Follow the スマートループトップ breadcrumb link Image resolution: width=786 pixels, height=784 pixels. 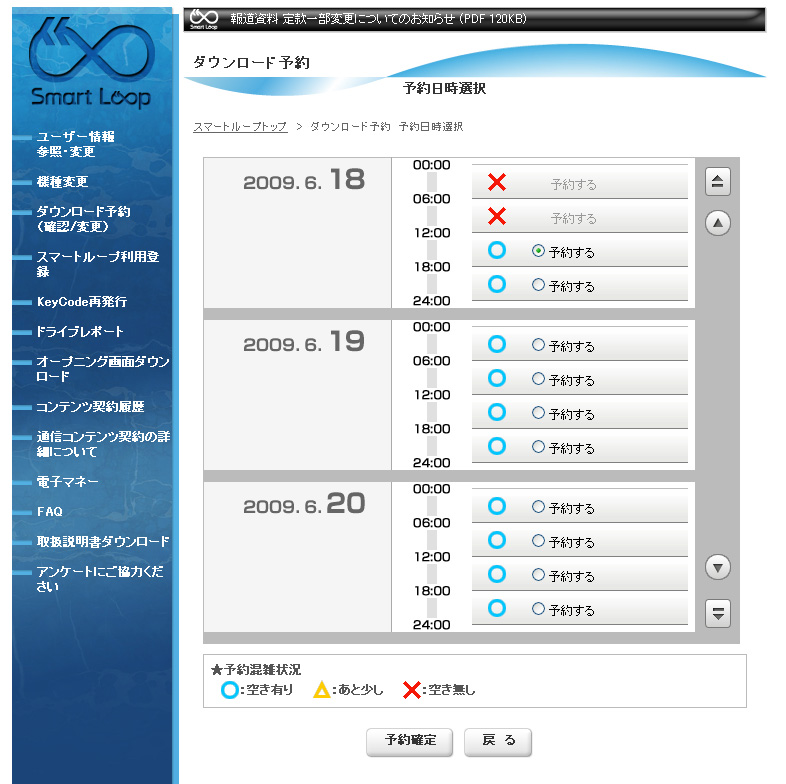(240, 127)
